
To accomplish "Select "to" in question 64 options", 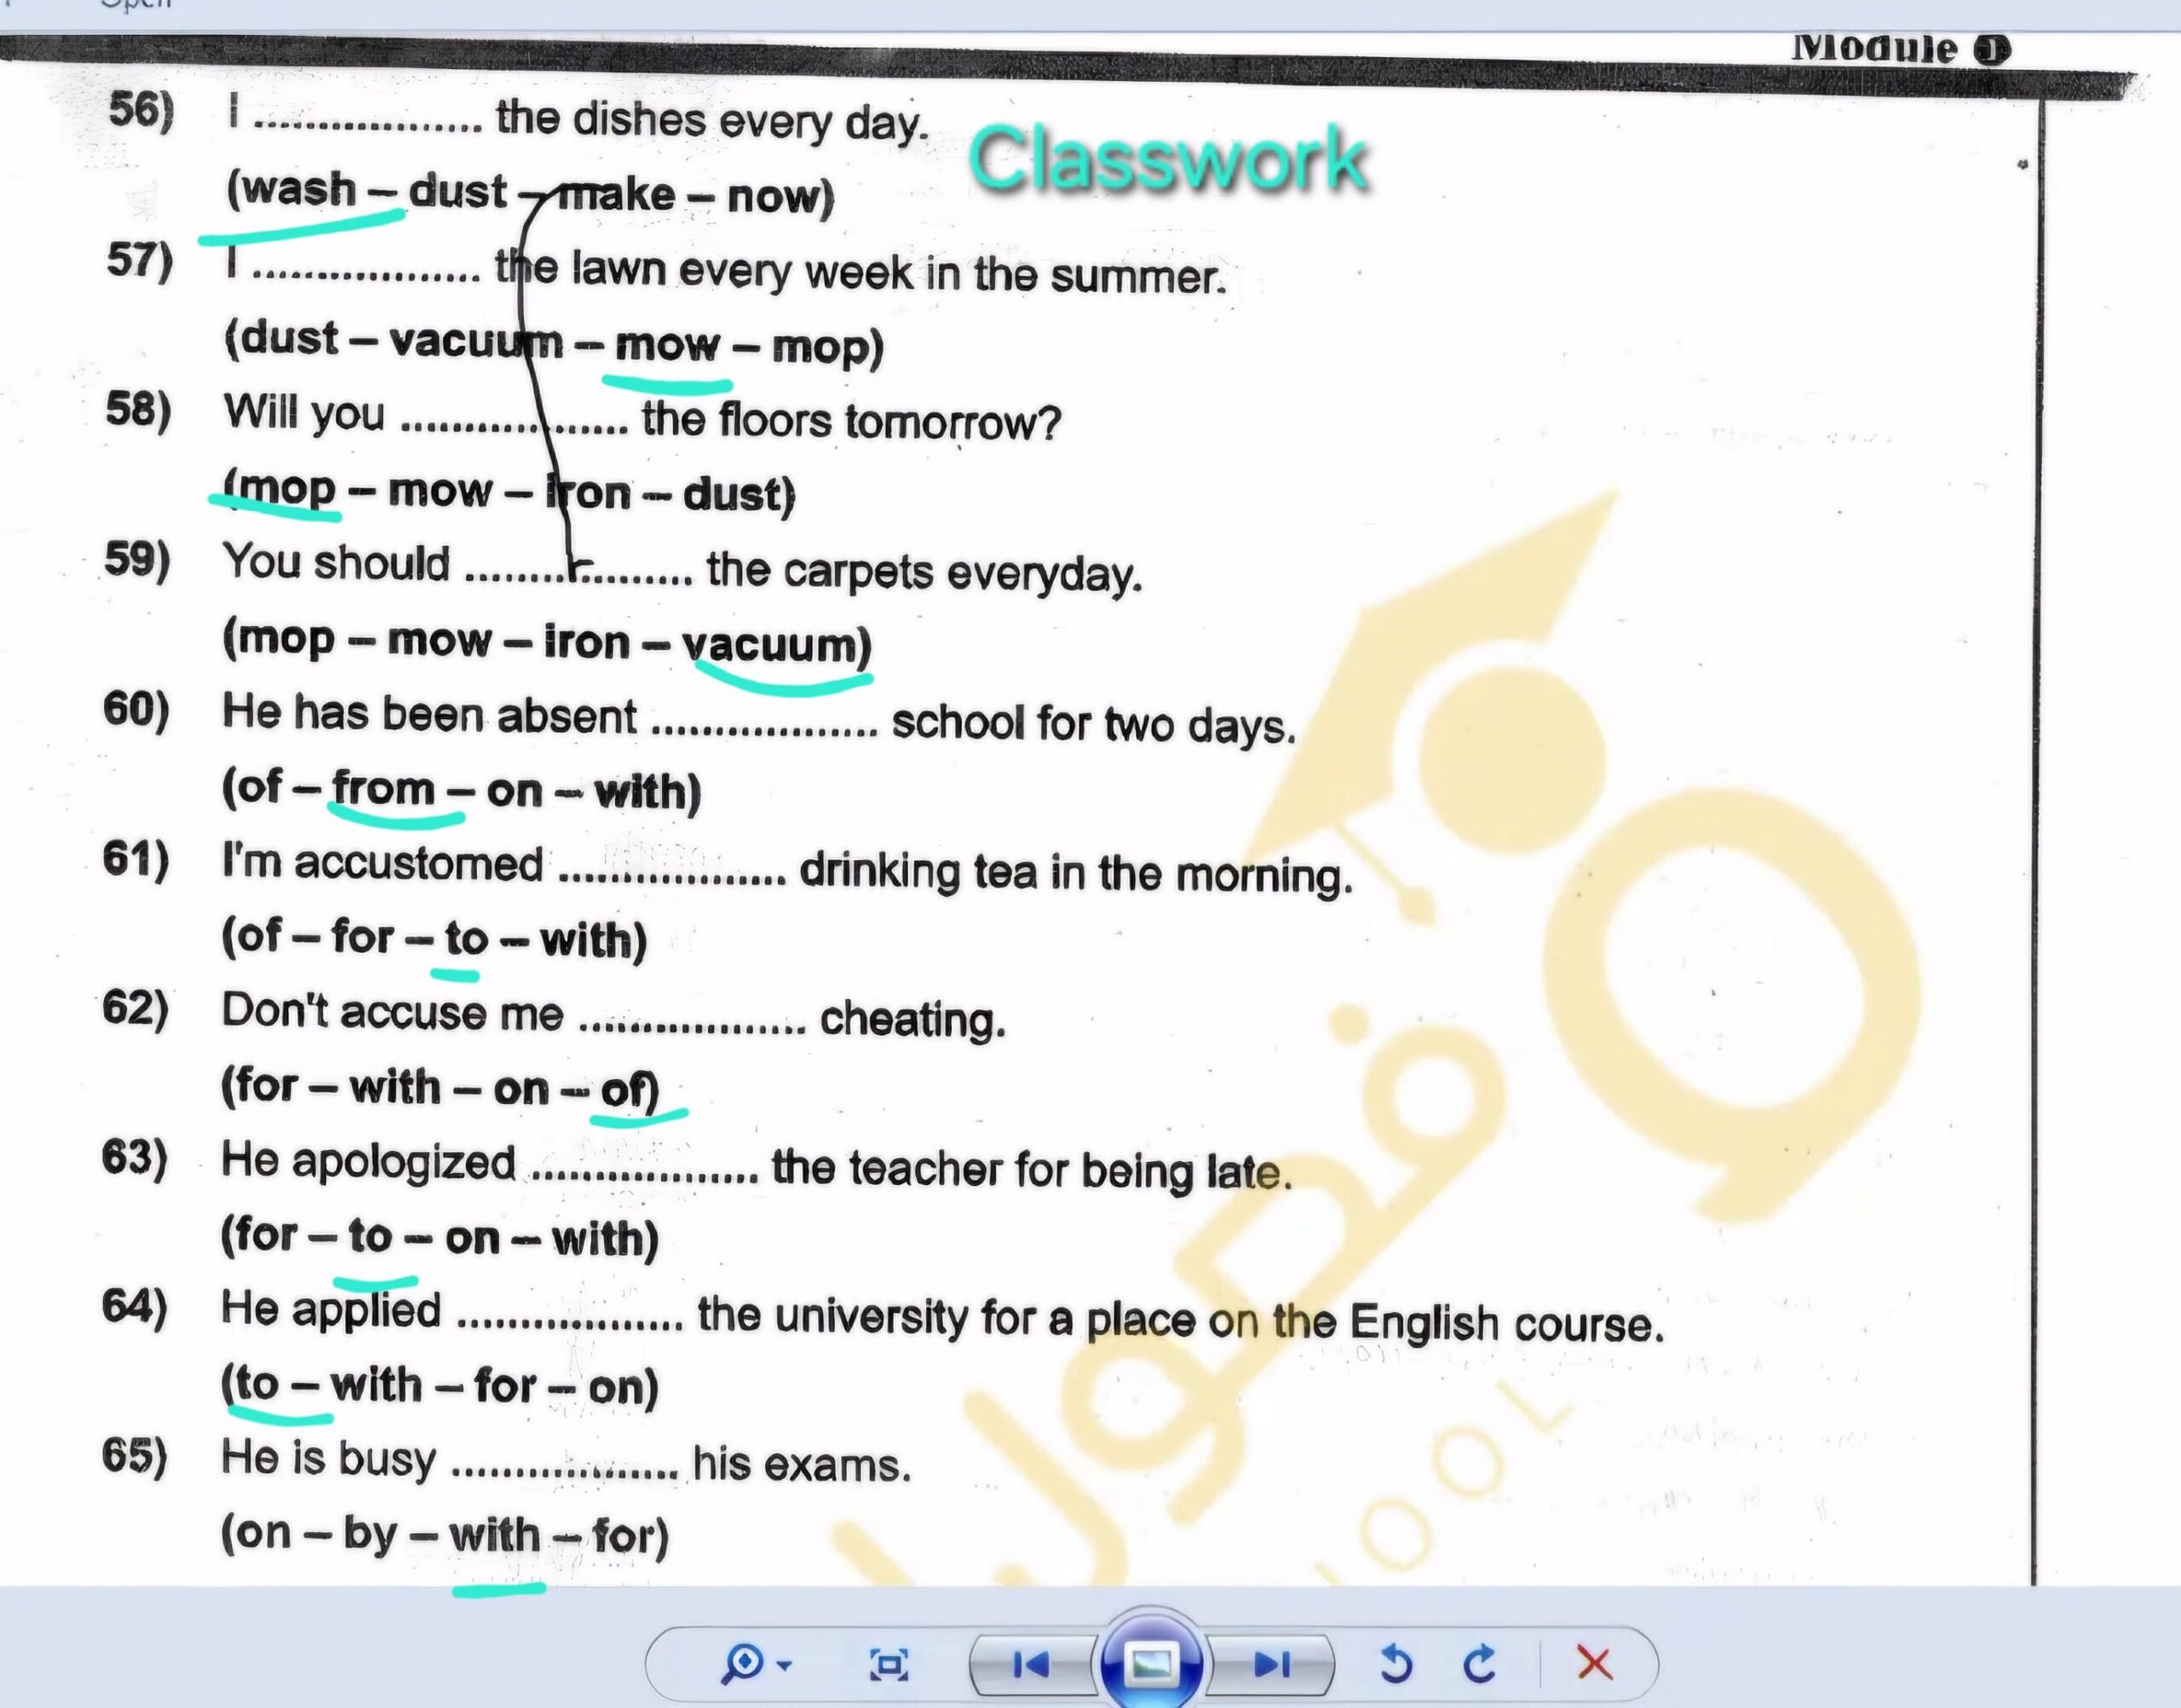I will point(257,1384).
